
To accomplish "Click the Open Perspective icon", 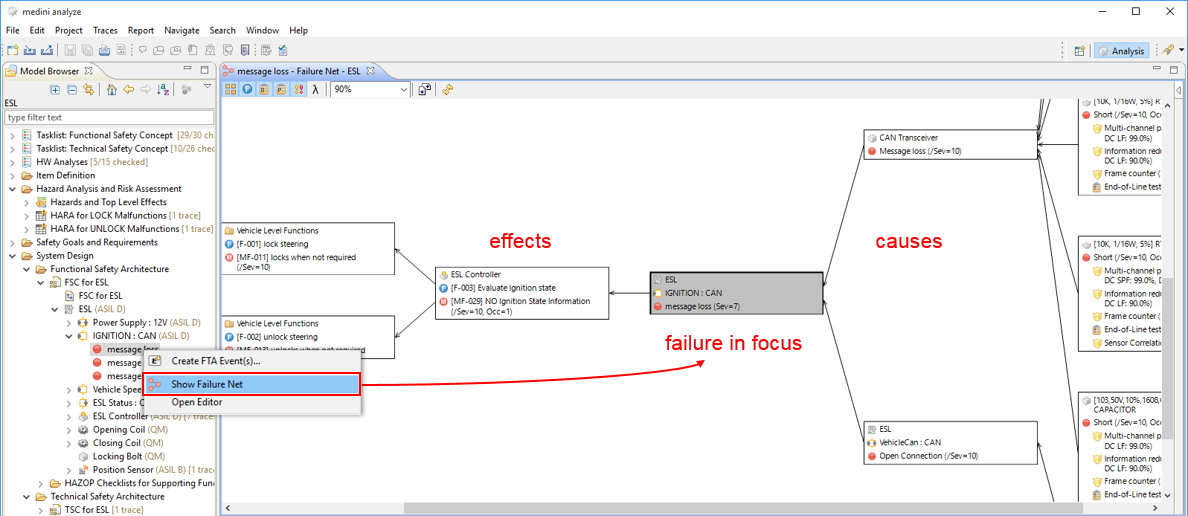I will pos(1080,51).
